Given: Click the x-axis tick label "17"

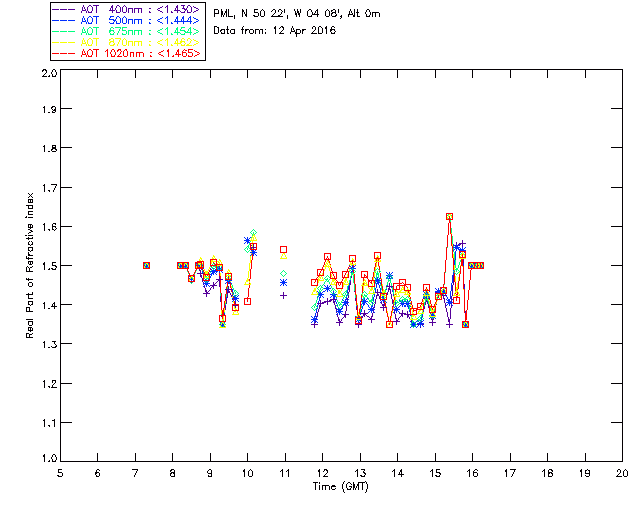Looking at the screenshot, I should point(510,473).
